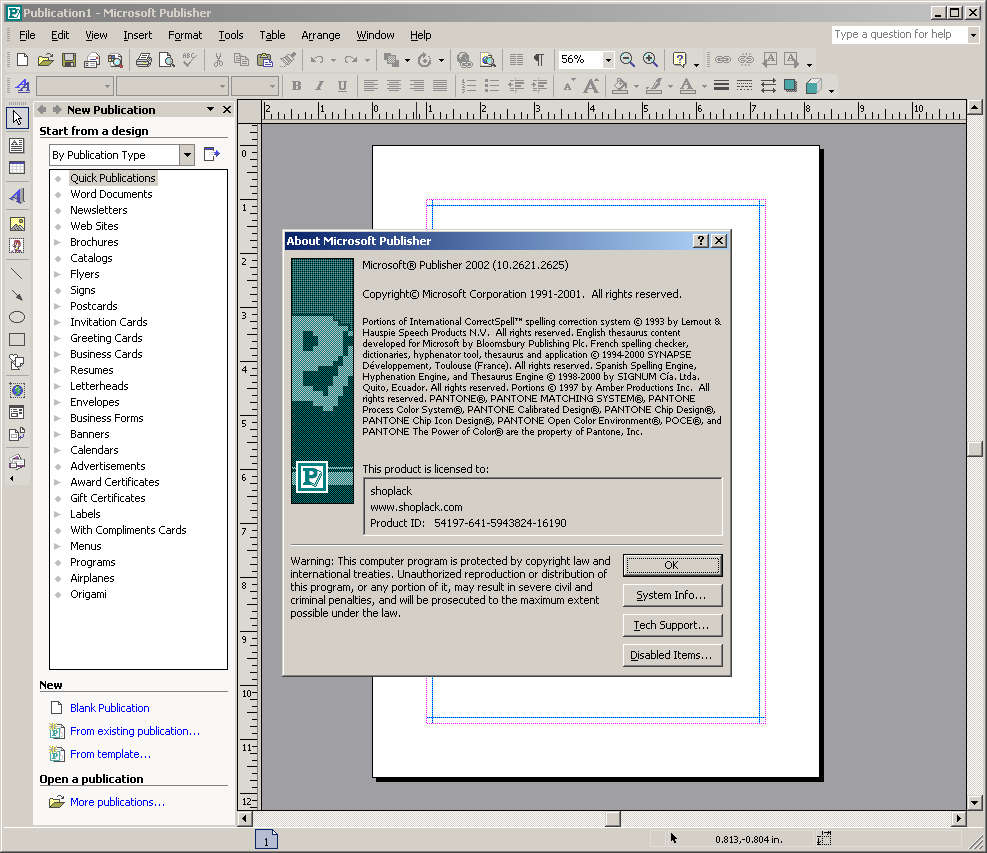Image resolution: width=987 pixels, height=853 pixels.
Task: Toggle Italic formatting
Action: (319, 86)
